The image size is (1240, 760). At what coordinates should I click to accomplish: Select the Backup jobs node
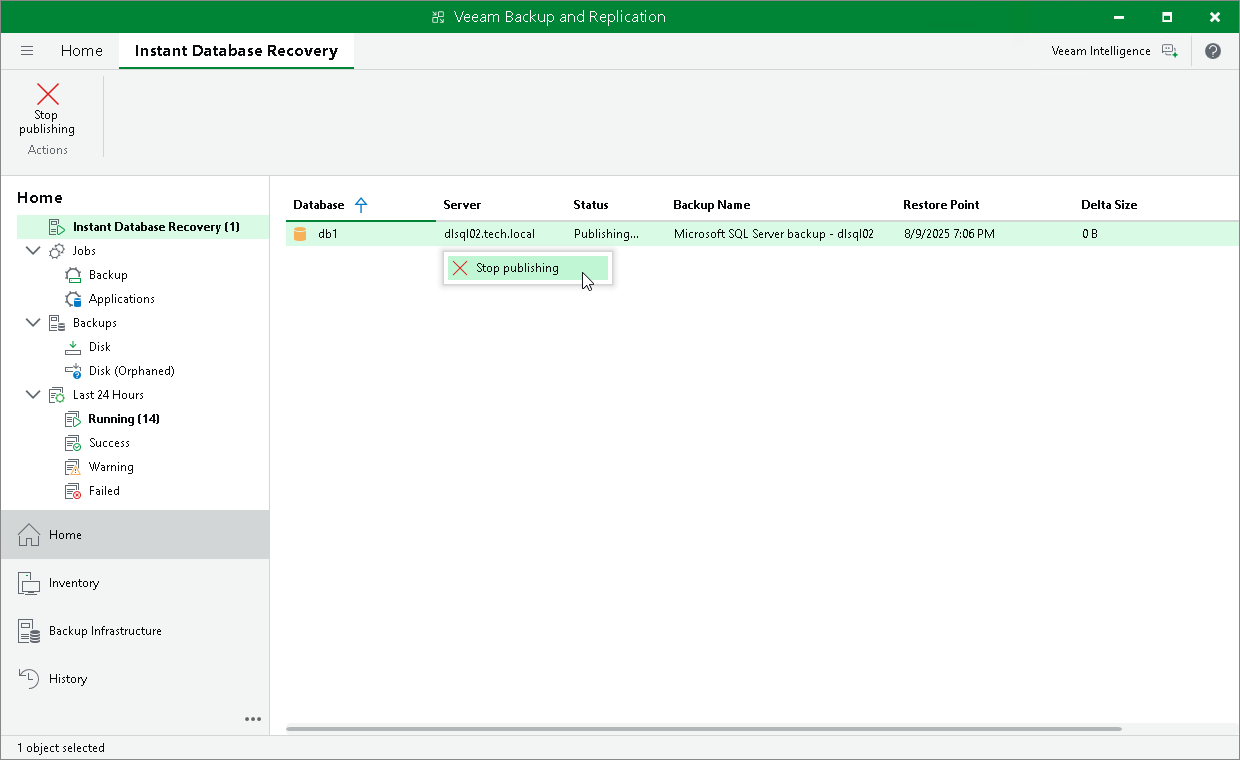click(108, 275)
